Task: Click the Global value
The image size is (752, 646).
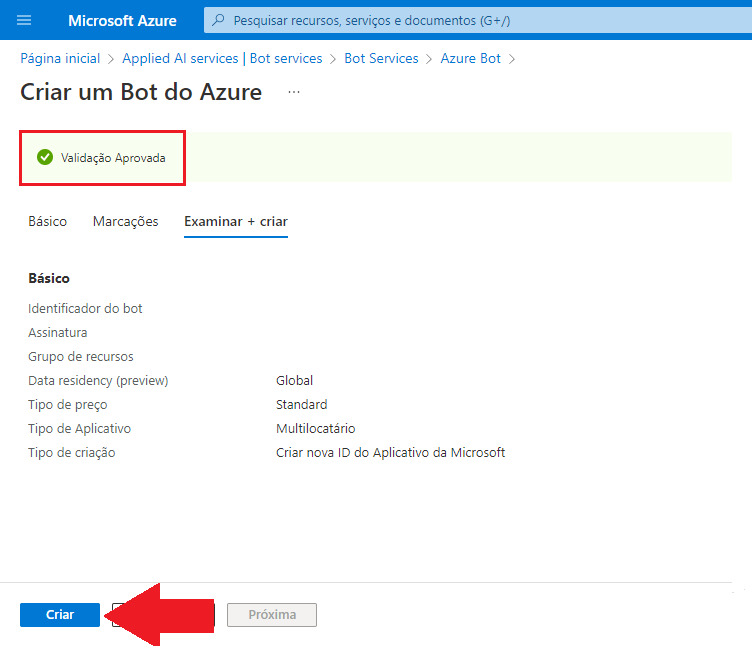Action: pos(294,380)
